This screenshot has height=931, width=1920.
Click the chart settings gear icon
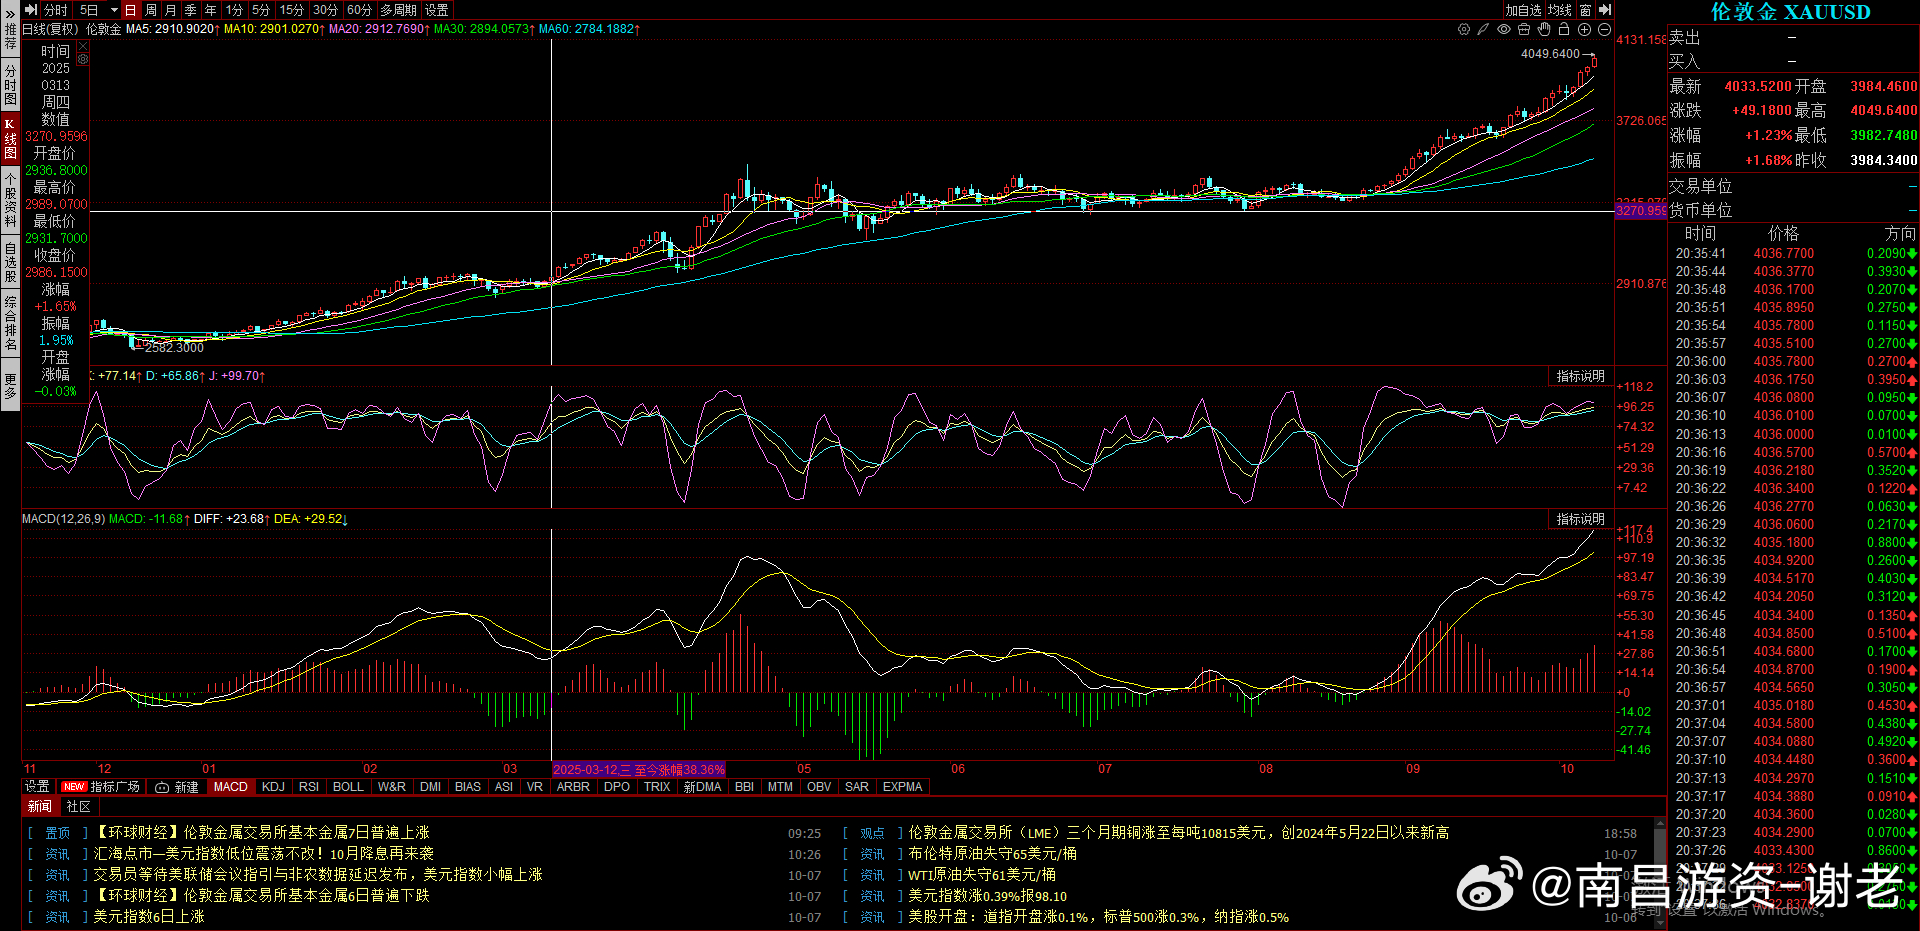click(x=1464, y=29)
